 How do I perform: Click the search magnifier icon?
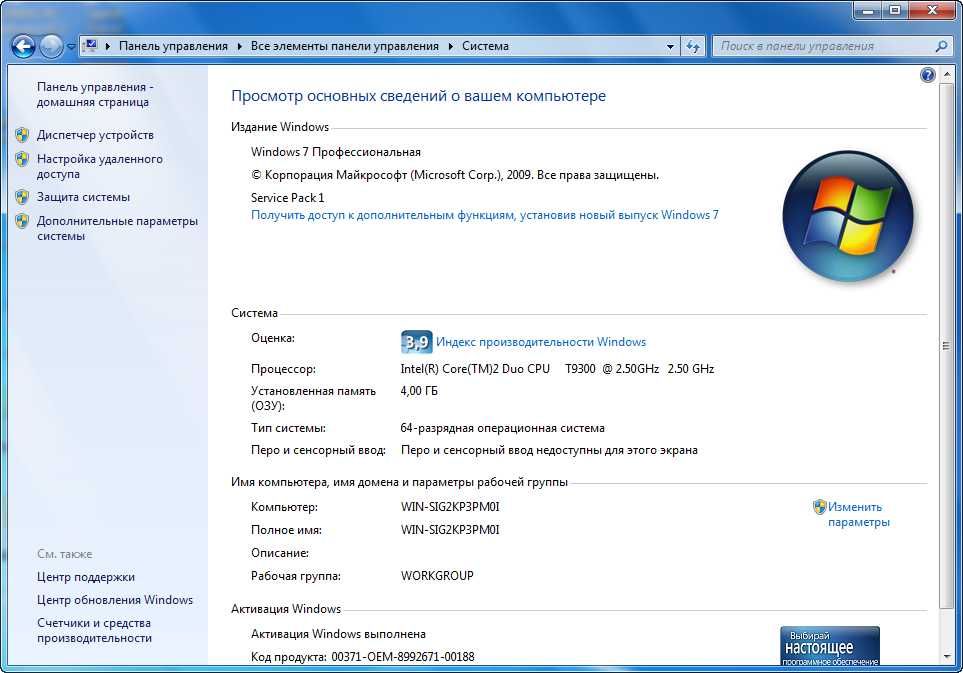(x=942, y=46)
